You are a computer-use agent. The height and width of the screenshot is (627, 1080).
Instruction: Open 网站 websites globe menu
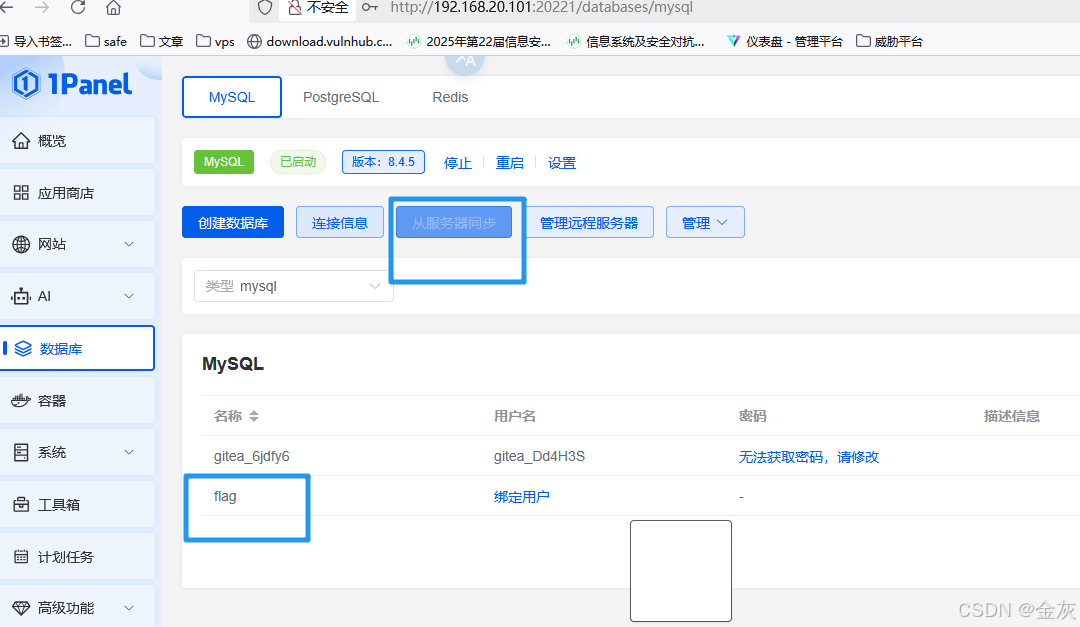(x=77, y=244)
